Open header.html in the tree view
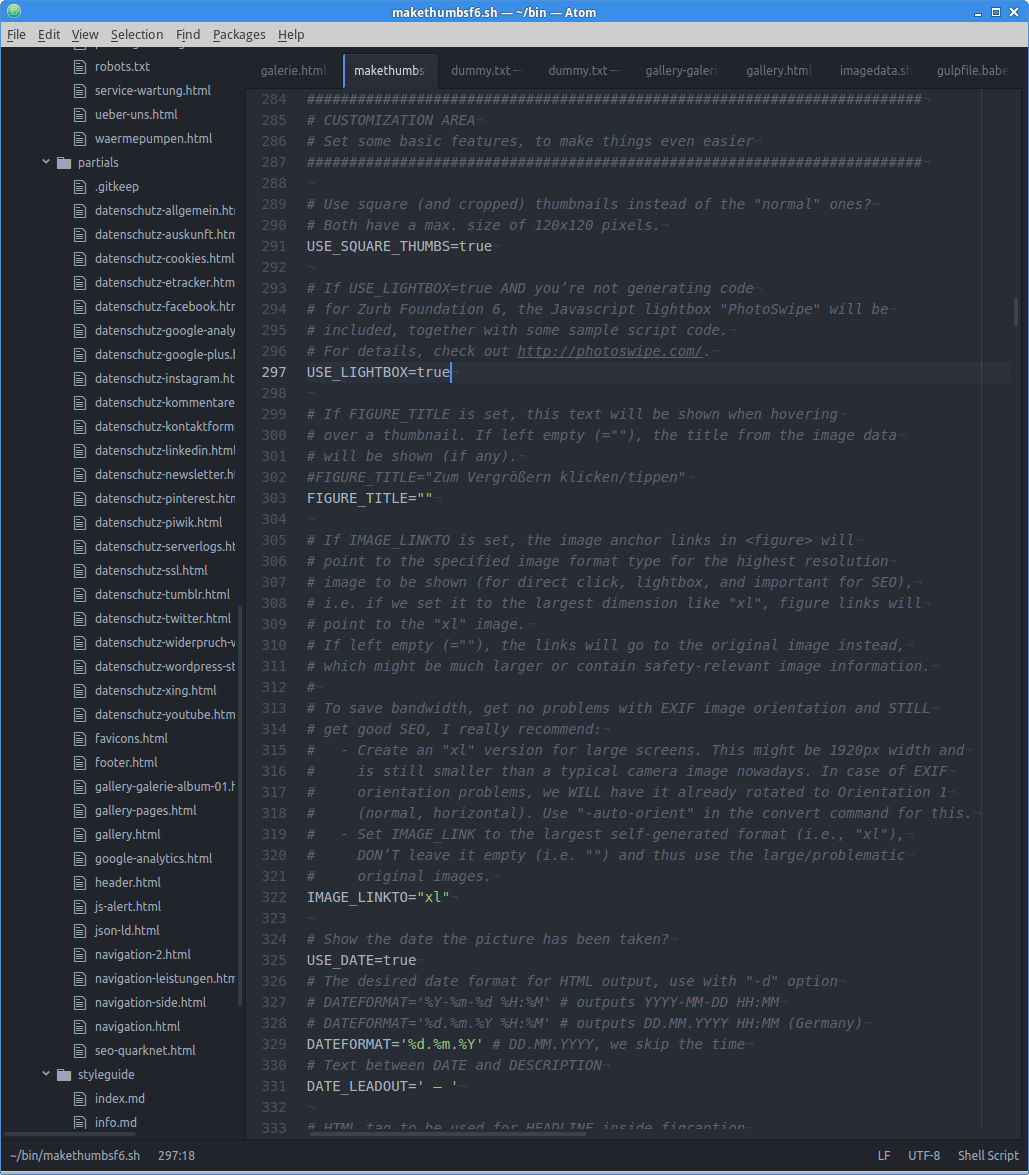The image size is (1029, 1175). pyautogui.click(x=128, y=883)
